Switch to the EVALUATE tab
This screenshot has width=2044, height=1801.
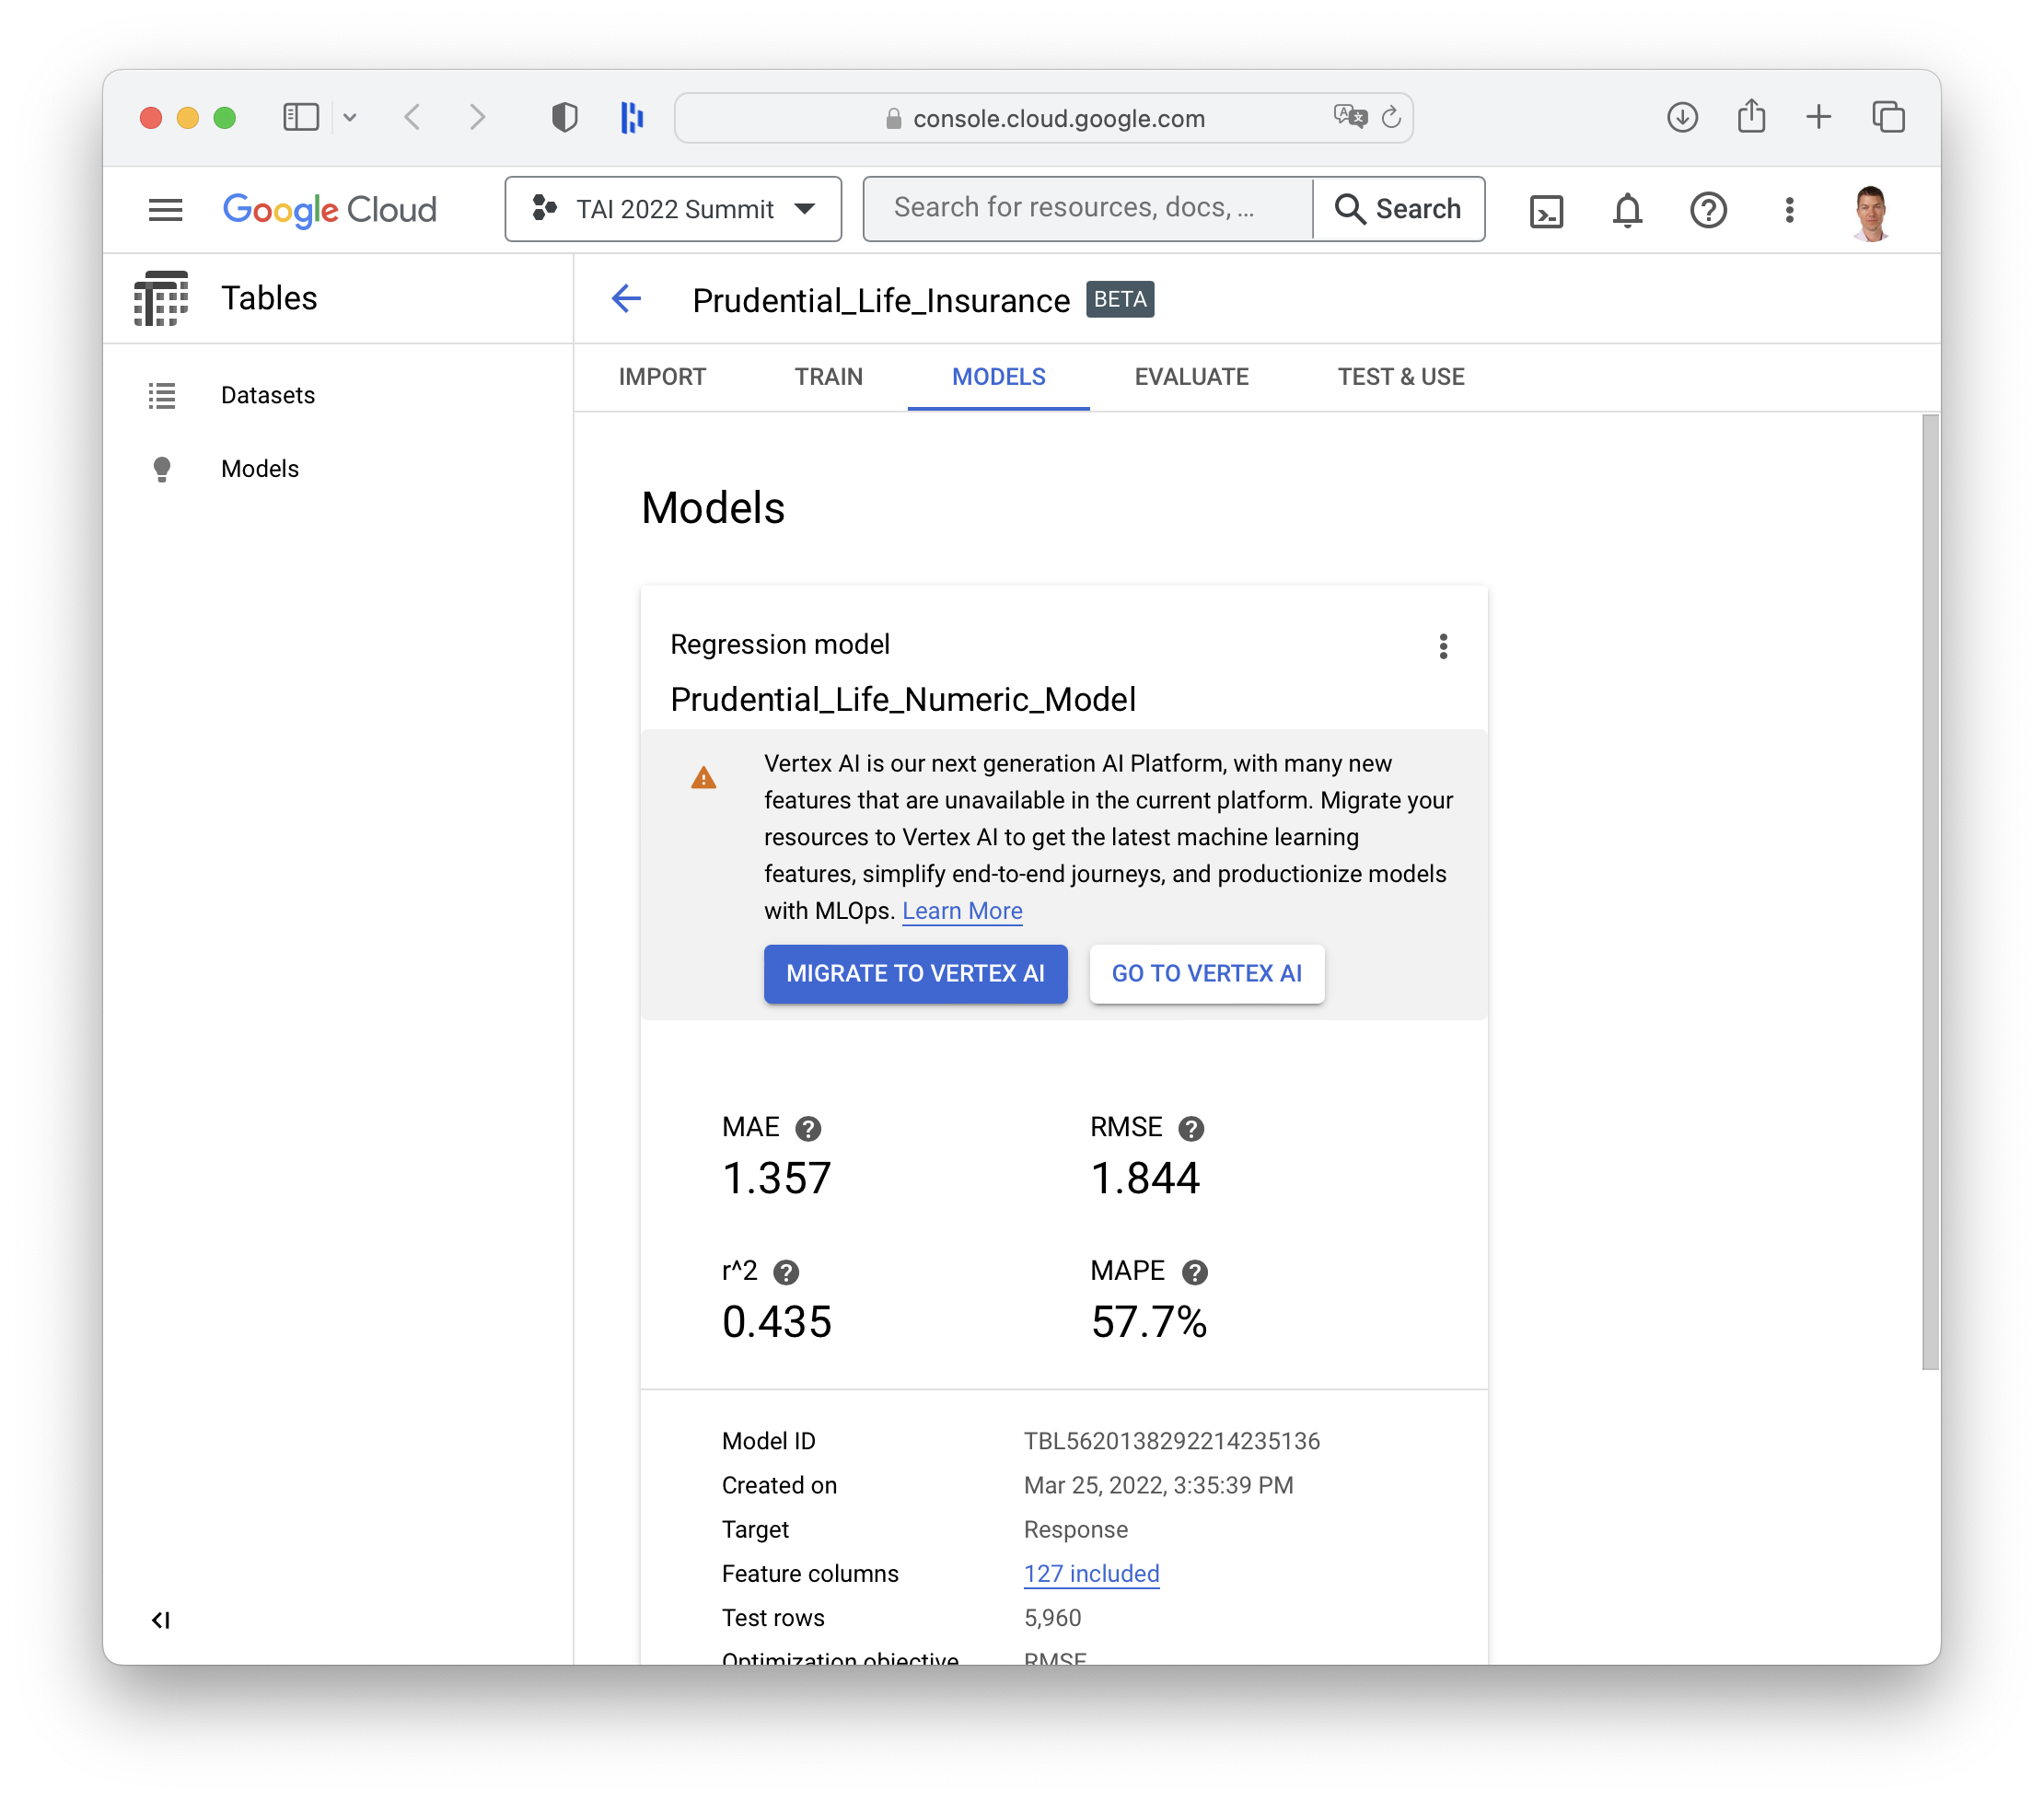coord(1191,377)
